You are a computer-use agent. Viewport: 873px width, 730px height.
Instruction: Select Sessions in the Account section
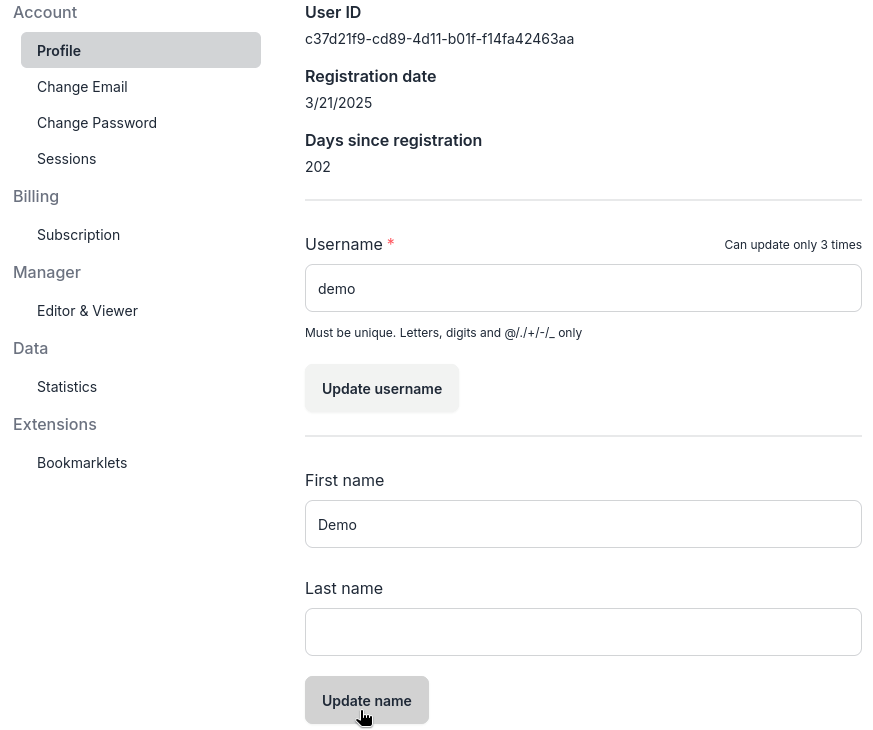point(67,159)
